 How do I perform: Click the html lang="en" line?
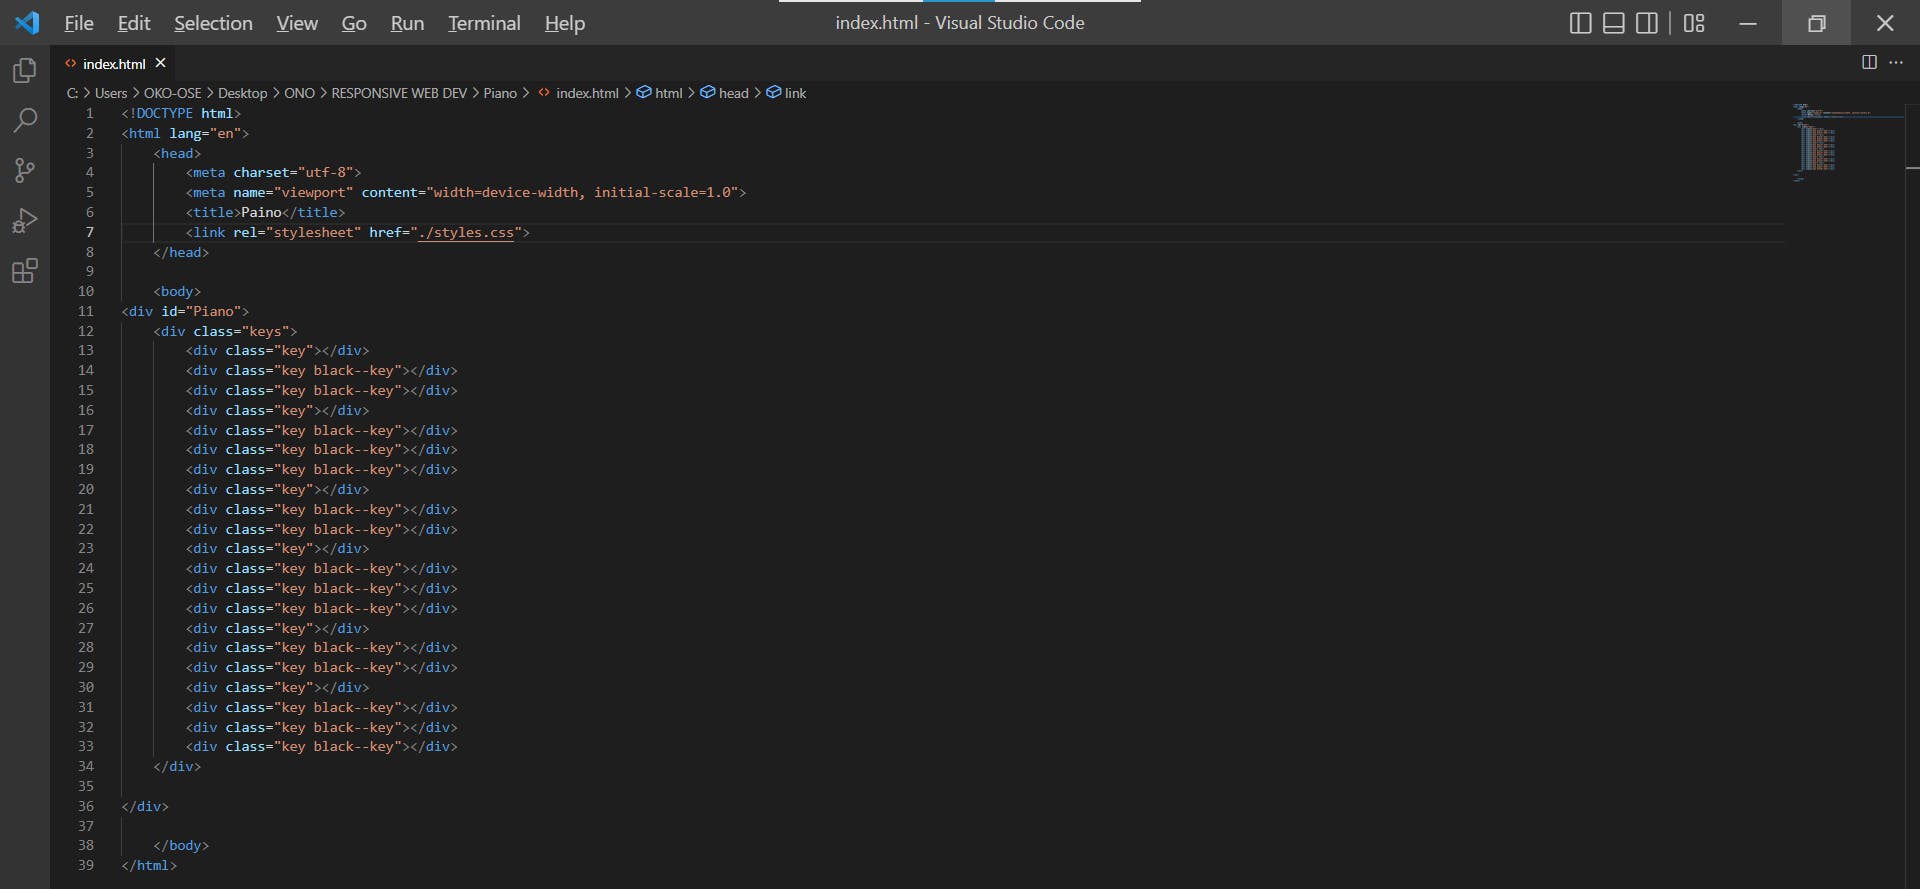(x=185, y=133)
